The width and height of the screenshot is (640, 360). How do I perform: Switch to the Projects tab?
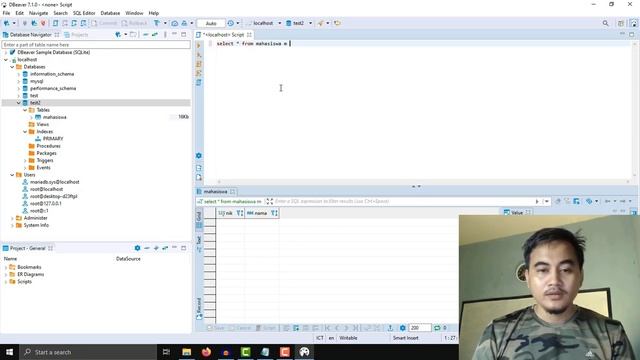pyautogui.click(x=76, y=35)
